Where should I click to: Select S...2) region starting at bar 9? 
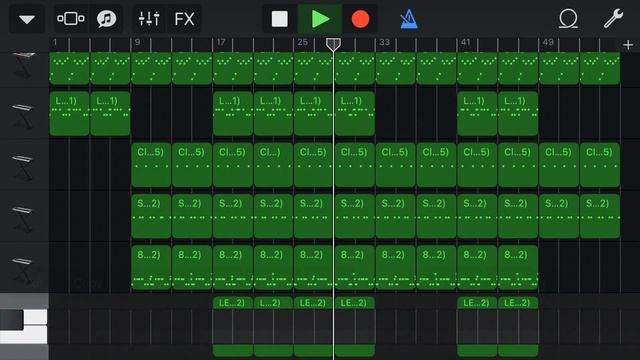151,216
